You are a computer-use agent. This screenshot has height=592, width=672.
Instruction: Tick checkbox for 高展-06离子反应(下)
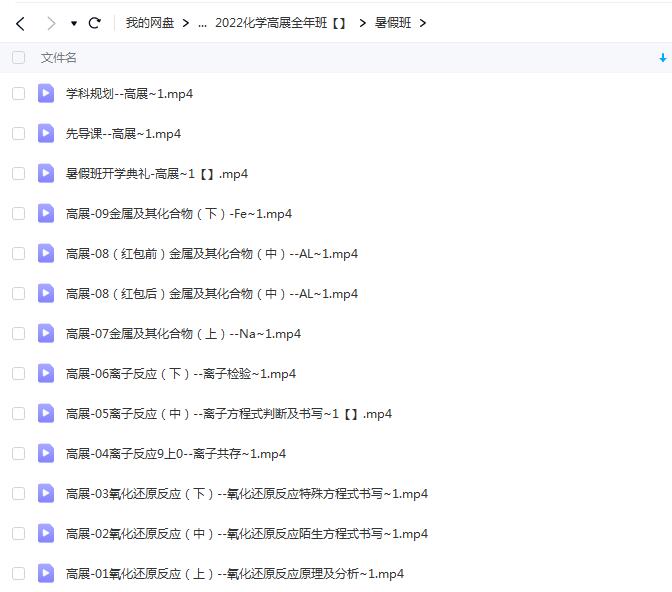(x=18, y=373)
